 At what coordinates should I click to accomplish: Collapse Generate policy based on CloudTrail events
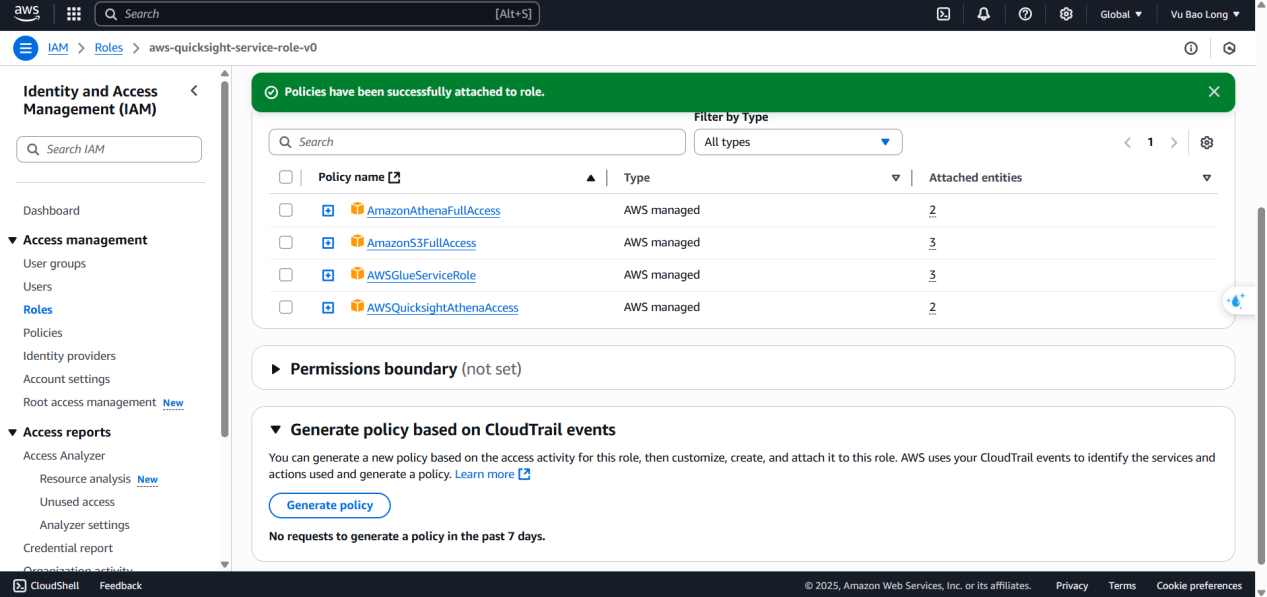point(276,430)
